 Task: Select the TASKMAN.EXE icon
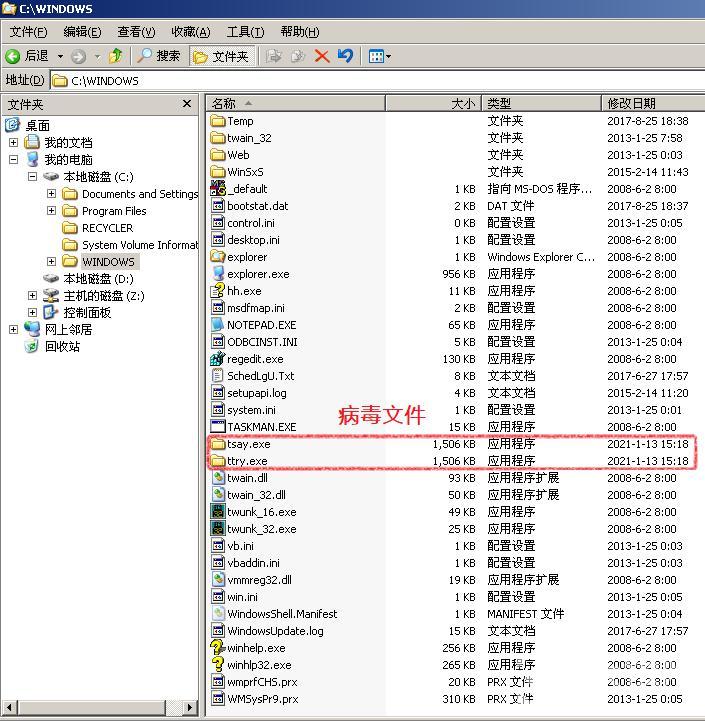point(218,427)
